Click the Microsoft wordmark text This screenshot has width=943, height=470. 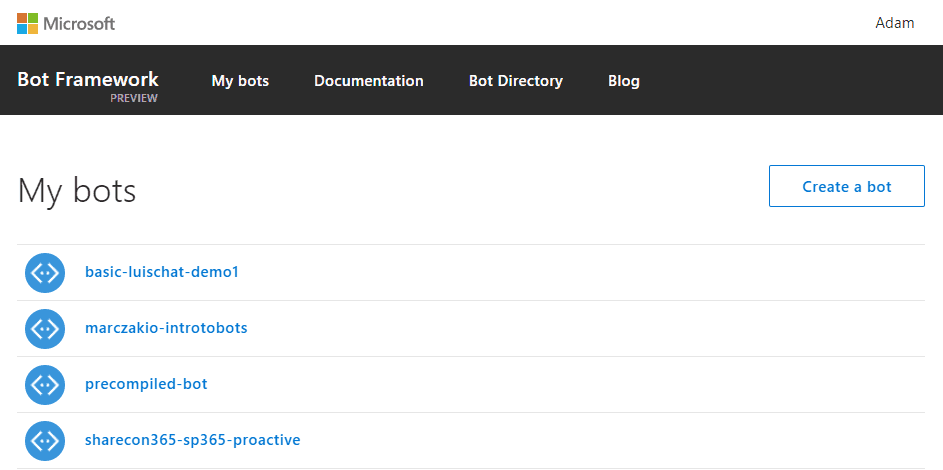tap(79, 23)
